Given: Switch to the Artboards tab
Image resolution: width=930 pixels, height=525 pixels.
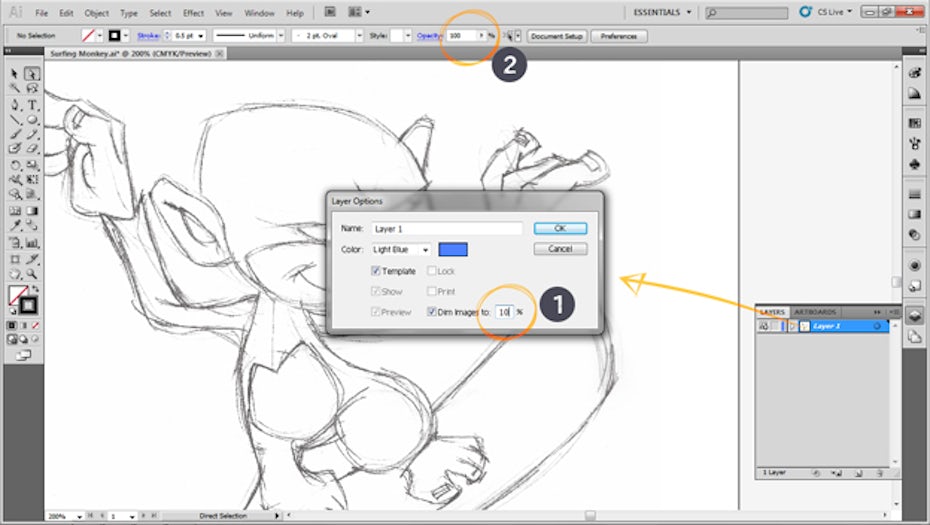Looking at the screenshot, I should [x=814, y=312].
